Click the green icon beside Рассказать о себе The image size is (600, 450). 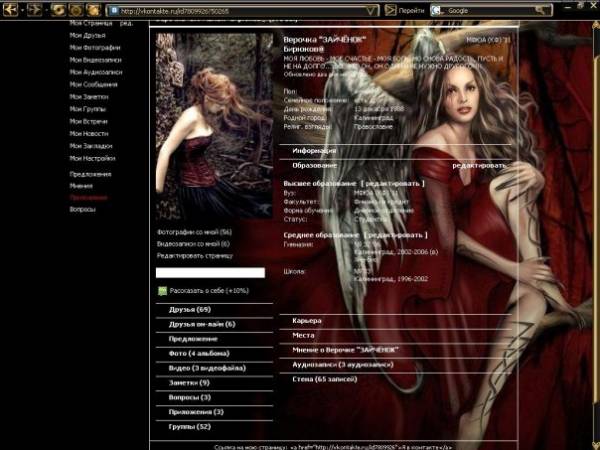click(x=162, y=291)
